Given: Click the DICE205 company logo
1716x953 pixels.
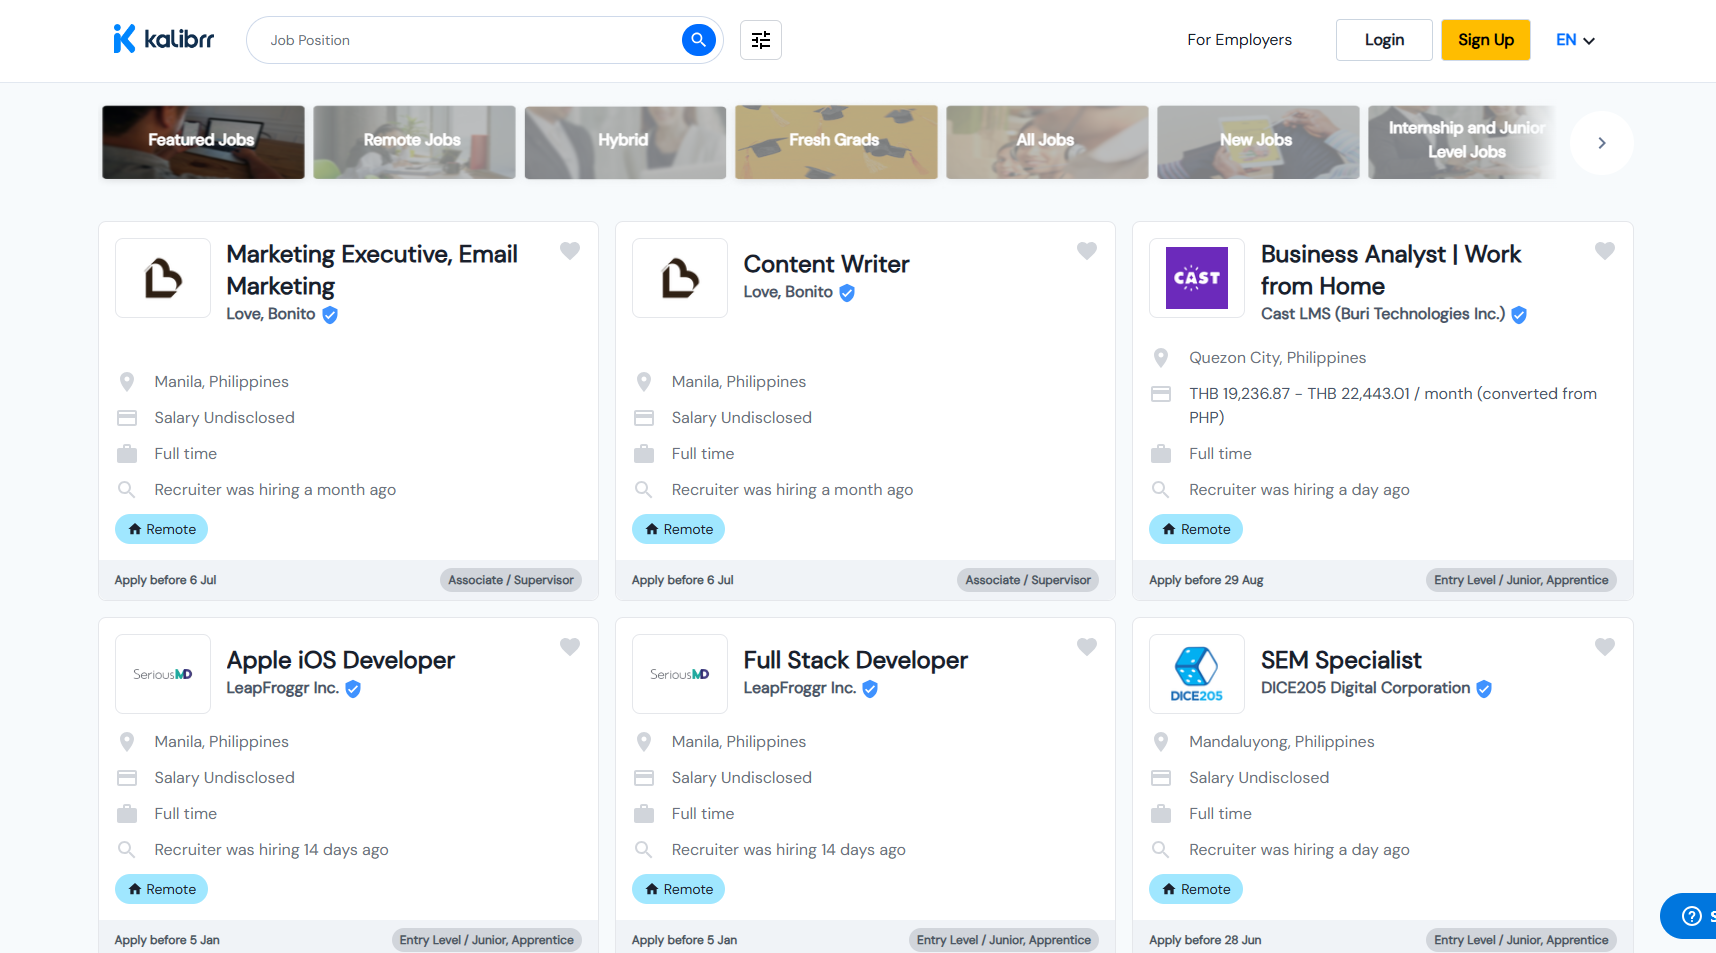Looking at the screenshot, I should (1197, 674).
